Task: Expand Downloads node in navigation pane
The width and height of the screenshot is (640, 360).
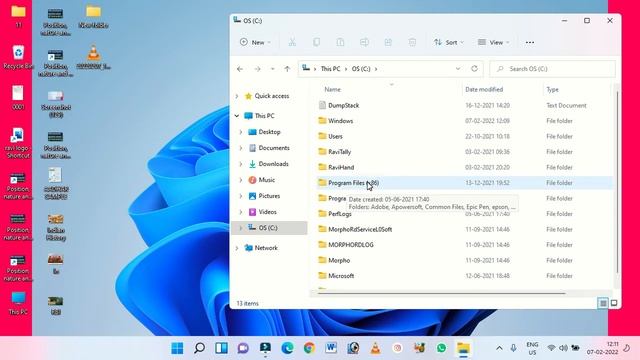Action: 241,164
